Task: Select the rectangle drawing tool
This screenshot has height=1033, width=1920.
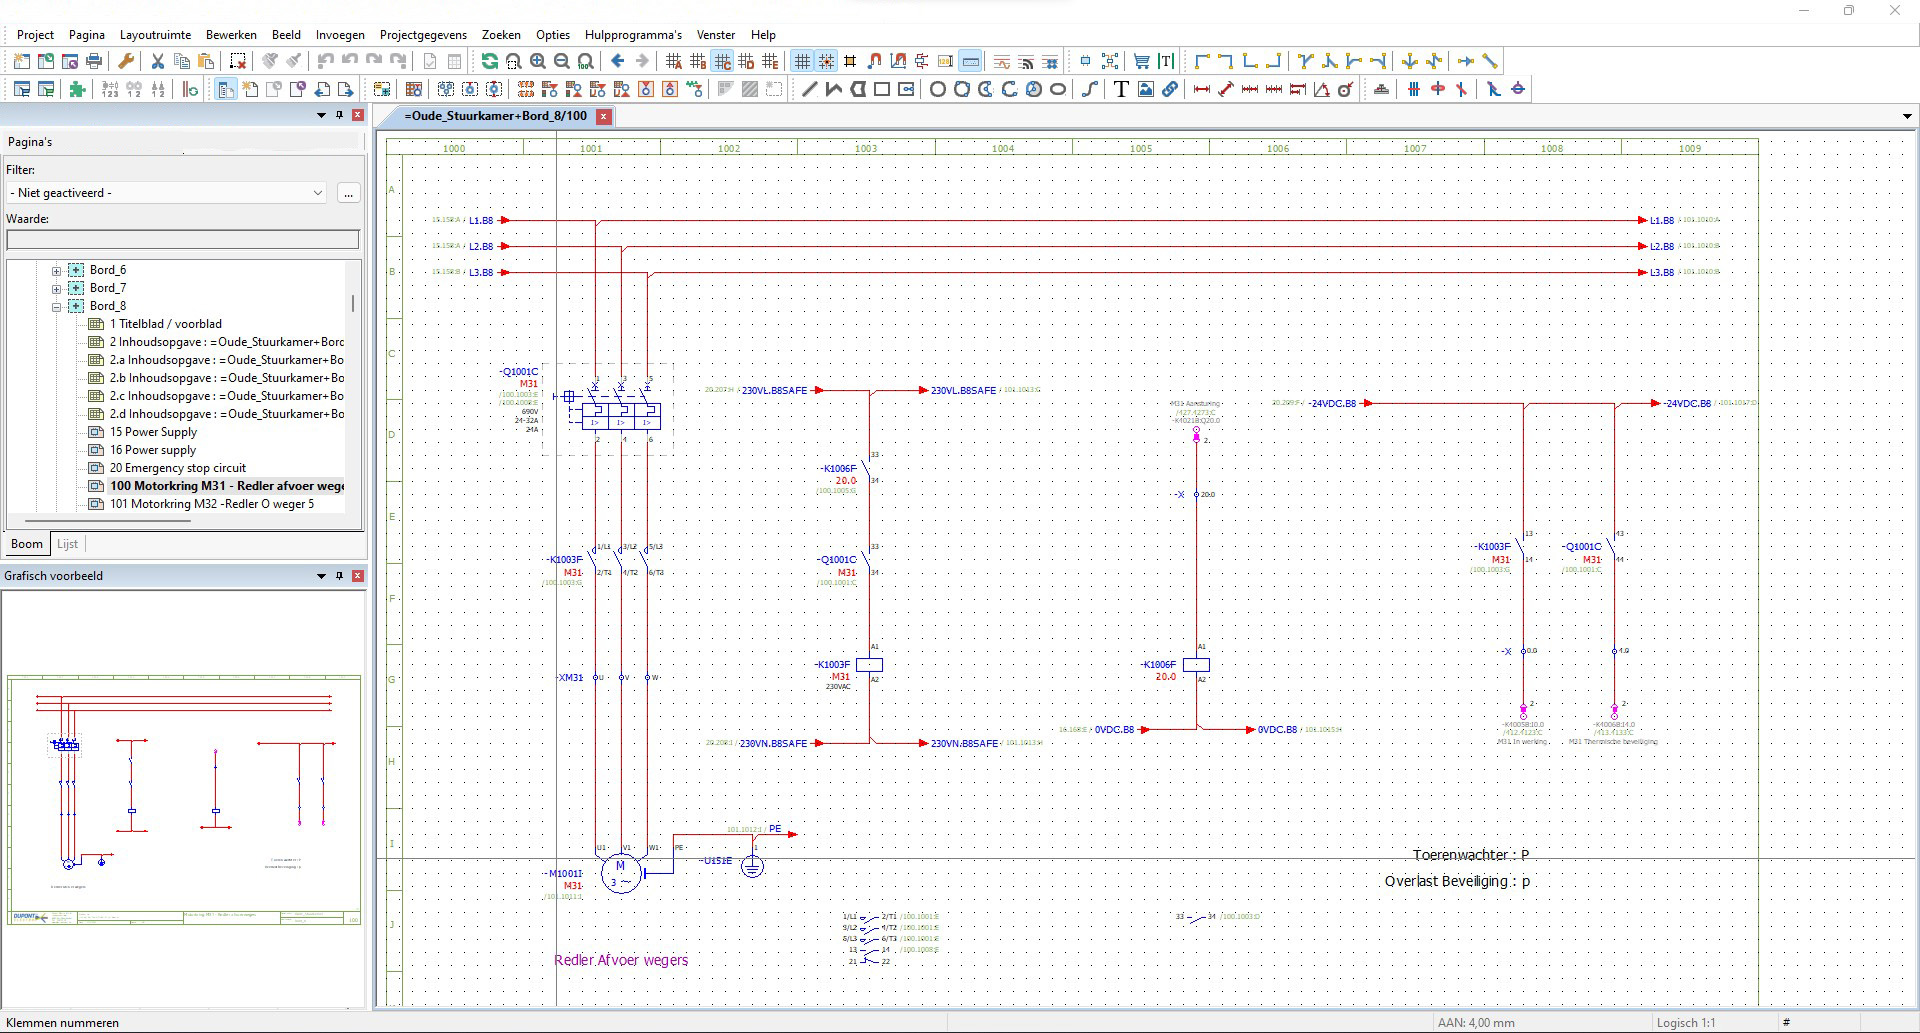Action: [882, 89]
